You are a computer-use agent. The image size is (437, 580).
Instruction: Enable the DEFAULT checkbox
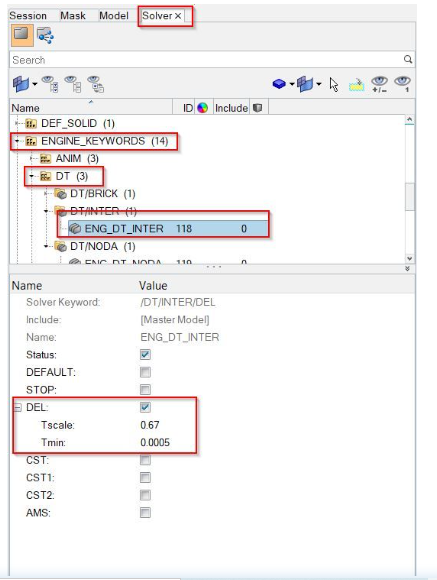[x=145, y=372]
